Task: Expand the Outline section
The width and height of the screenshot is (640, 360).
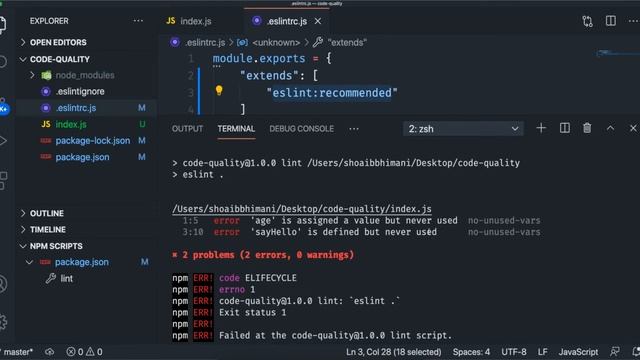Action: tap(47, 213)
